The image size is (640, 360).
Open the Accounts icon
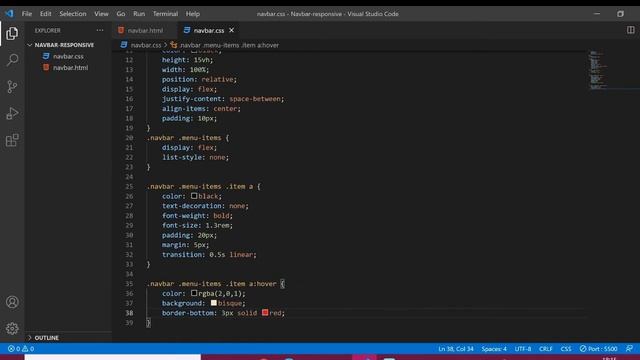click(x=12, y=302)
